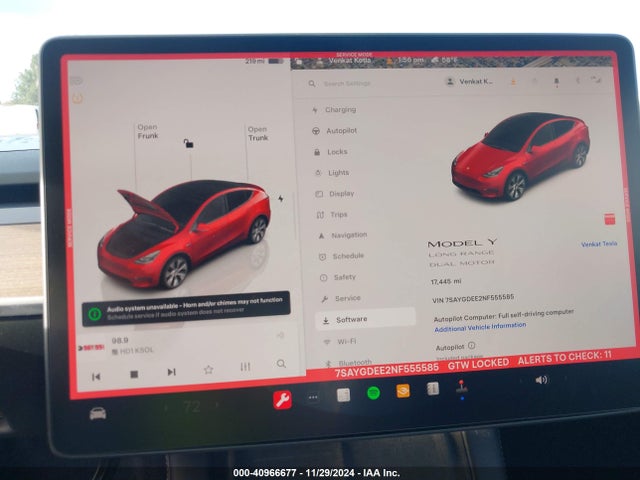The height and width of the screenshot is (480, 640).
Task: Open Trips settings menu
Action: point(332,215)
